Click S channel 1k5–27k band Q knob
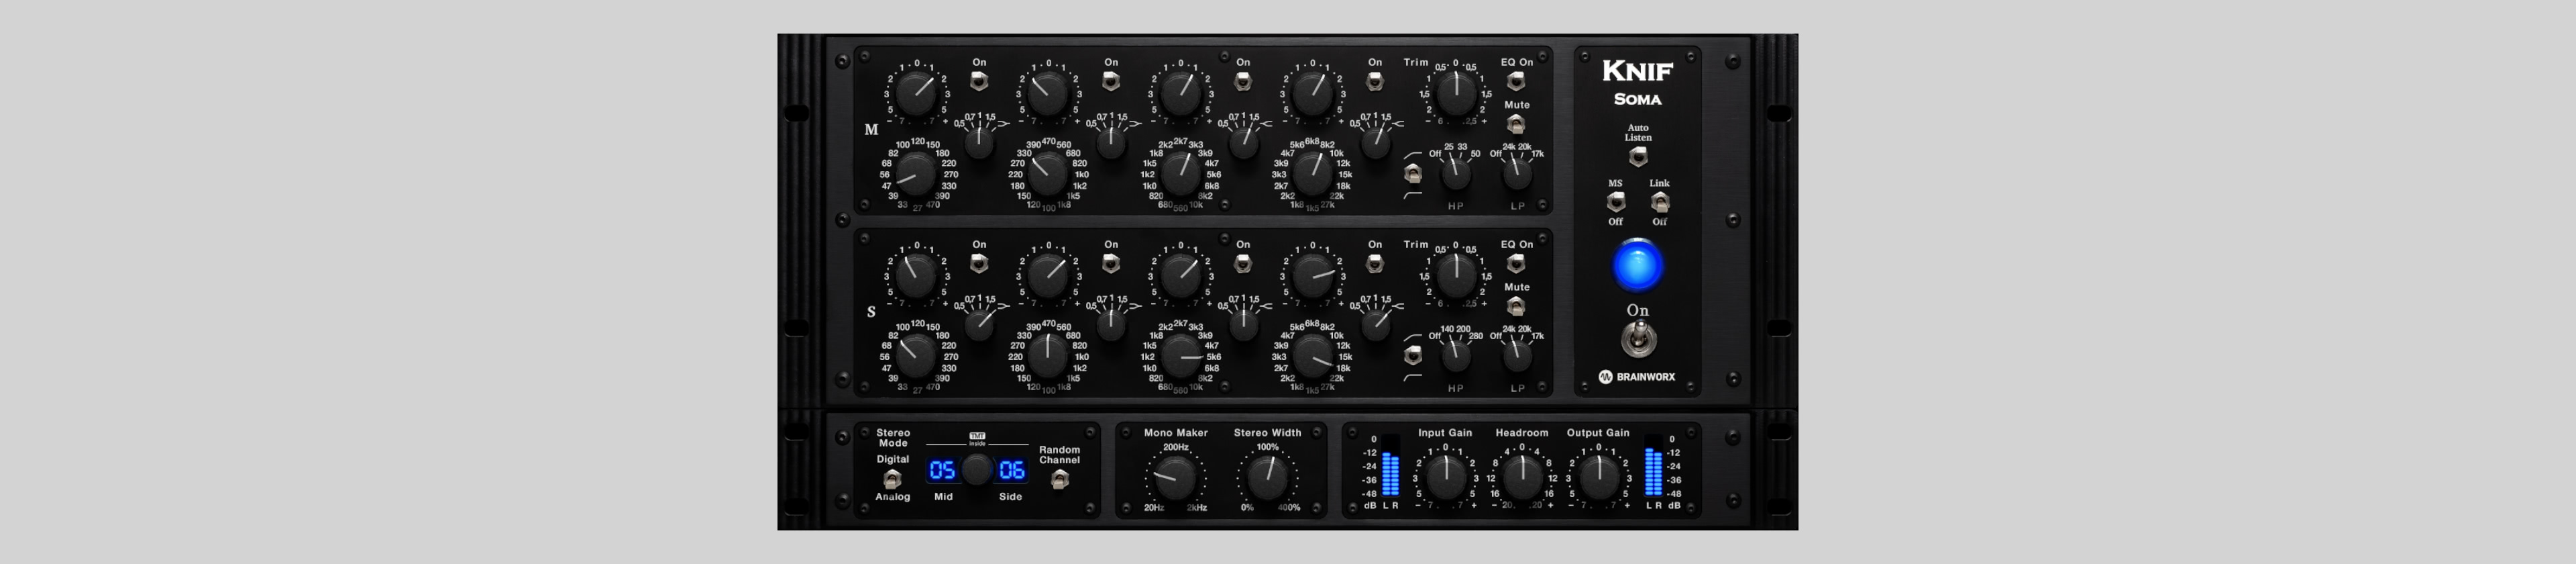This screenshot has height=564, width=2576. [1376, 325]
